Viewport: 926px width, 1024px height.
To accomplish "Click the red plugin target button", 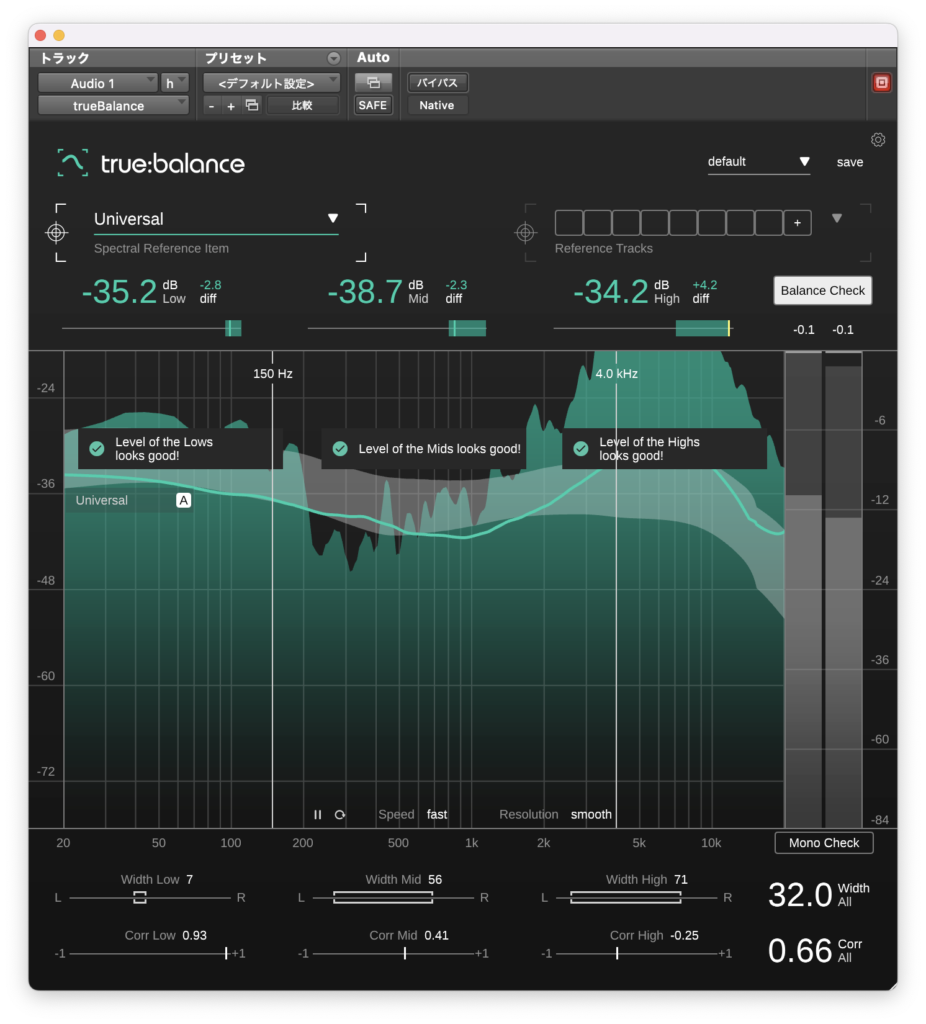I will (x=882, y=82).
